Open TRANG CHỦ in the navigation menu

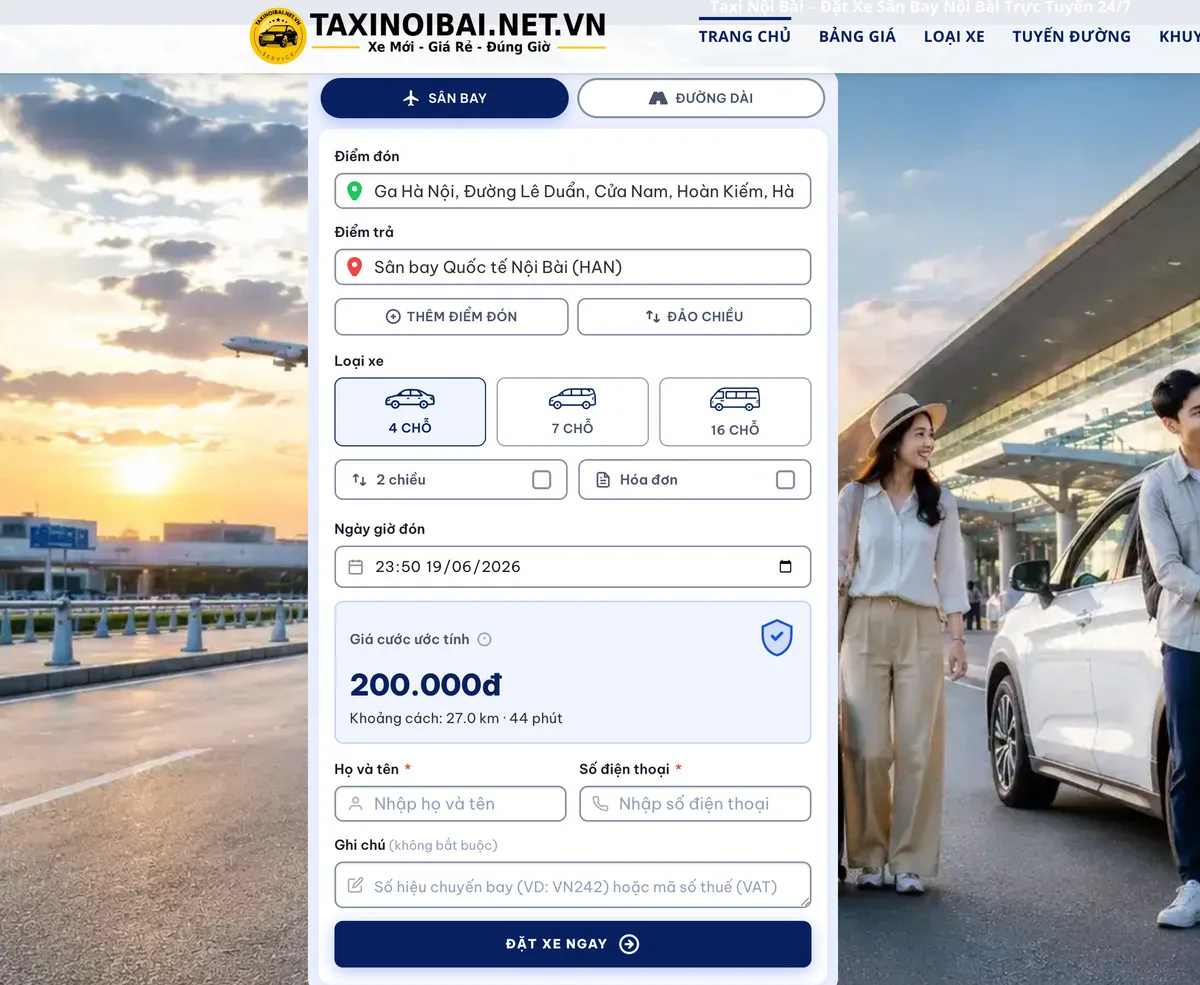(x=745, y=36)
